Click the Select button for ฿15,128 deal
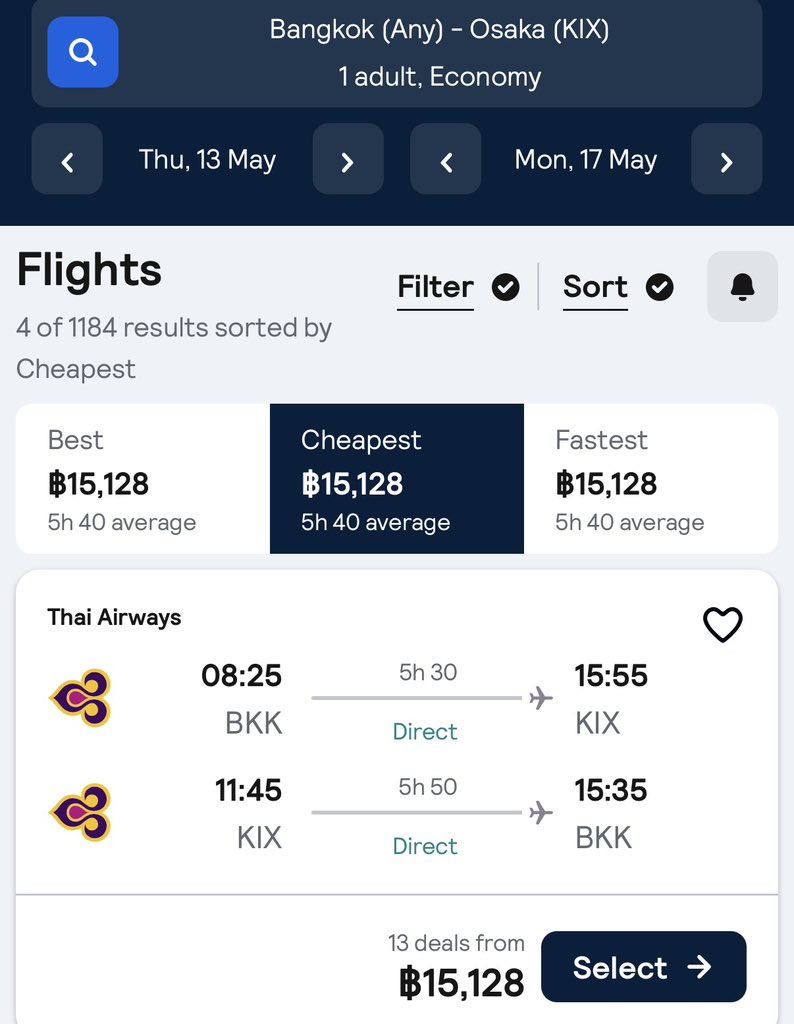Screen dimensions: 794x1024 pyautogui.click(x=644, y=967)
